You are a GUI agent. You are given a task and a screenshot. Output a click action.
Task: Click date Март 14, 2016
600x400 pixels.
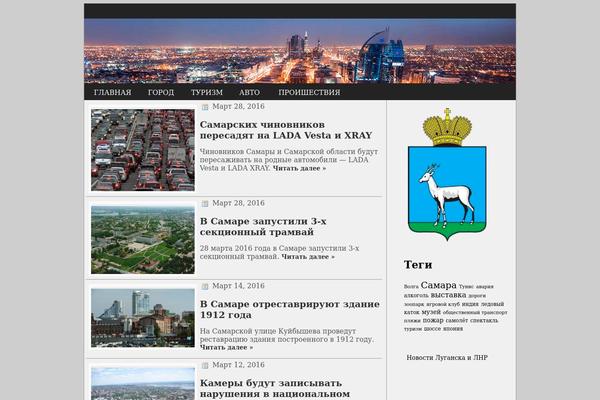238,286
